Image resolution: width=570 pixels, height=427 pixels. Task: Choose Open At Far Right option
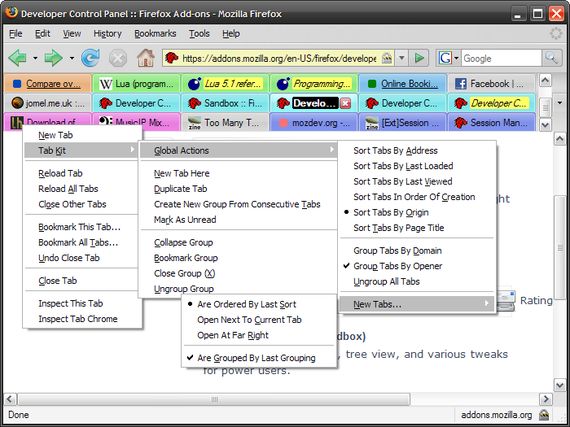259,335
